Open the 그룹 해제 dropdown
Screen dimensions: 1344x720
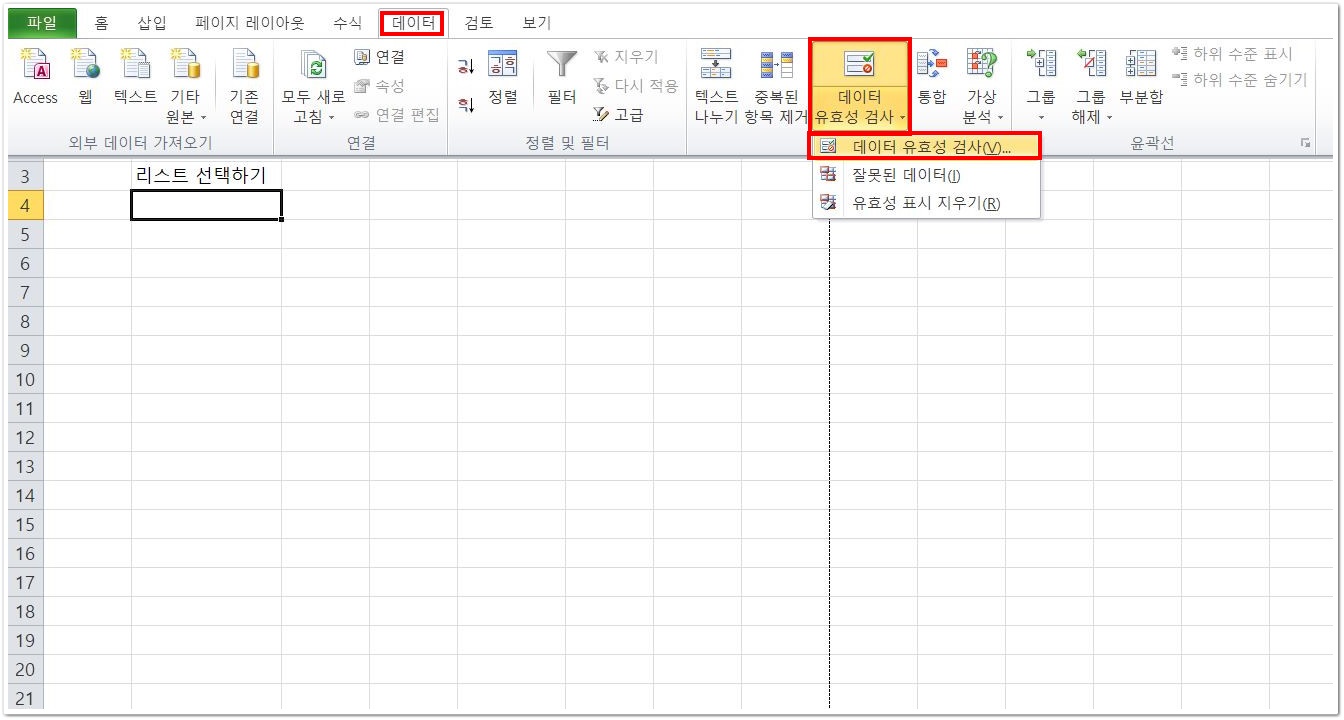click(1091, 87)
